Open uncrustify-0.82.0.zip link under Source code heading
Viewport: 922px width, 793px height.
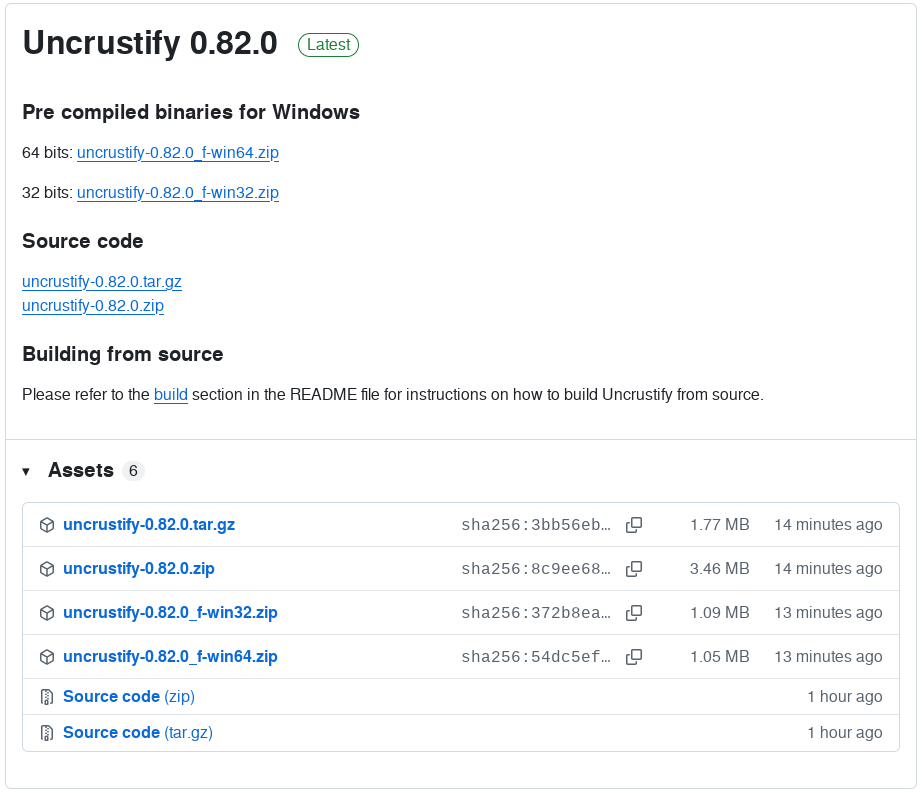pyautogui.click(x=93, y=306)
